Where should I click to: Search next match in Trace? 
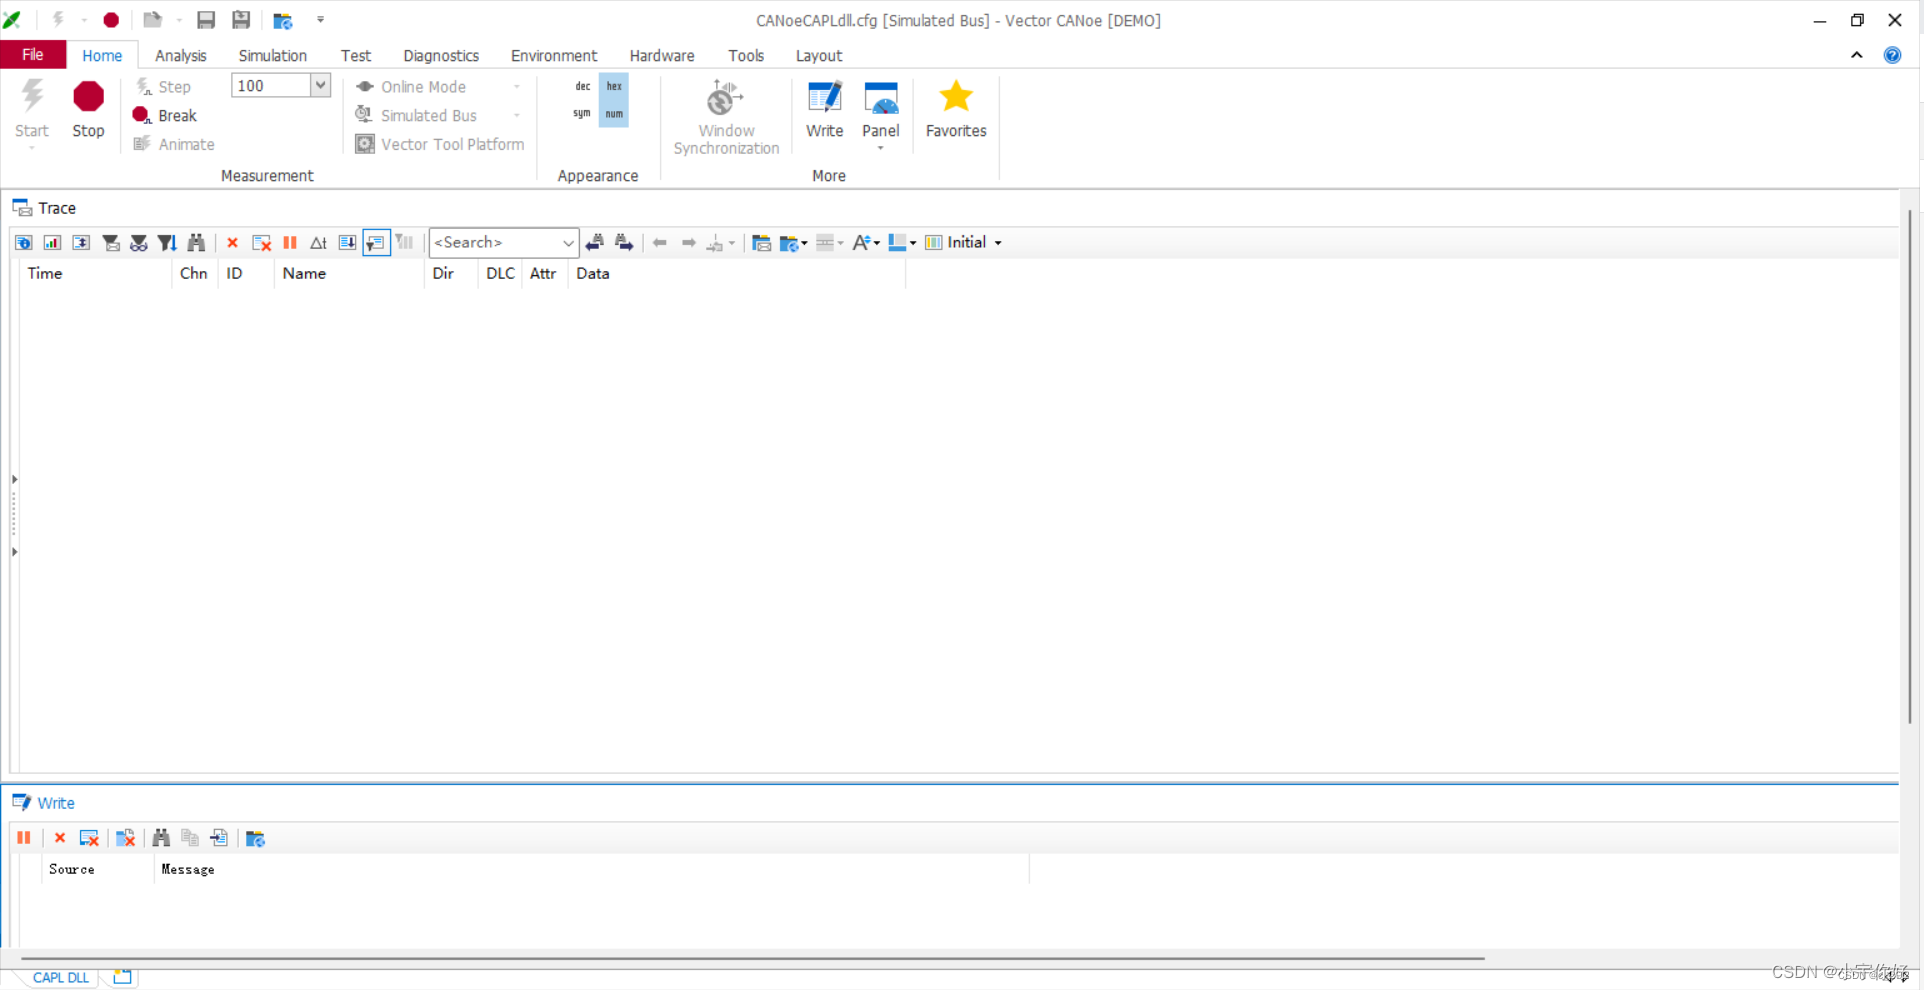click(624, 242)
